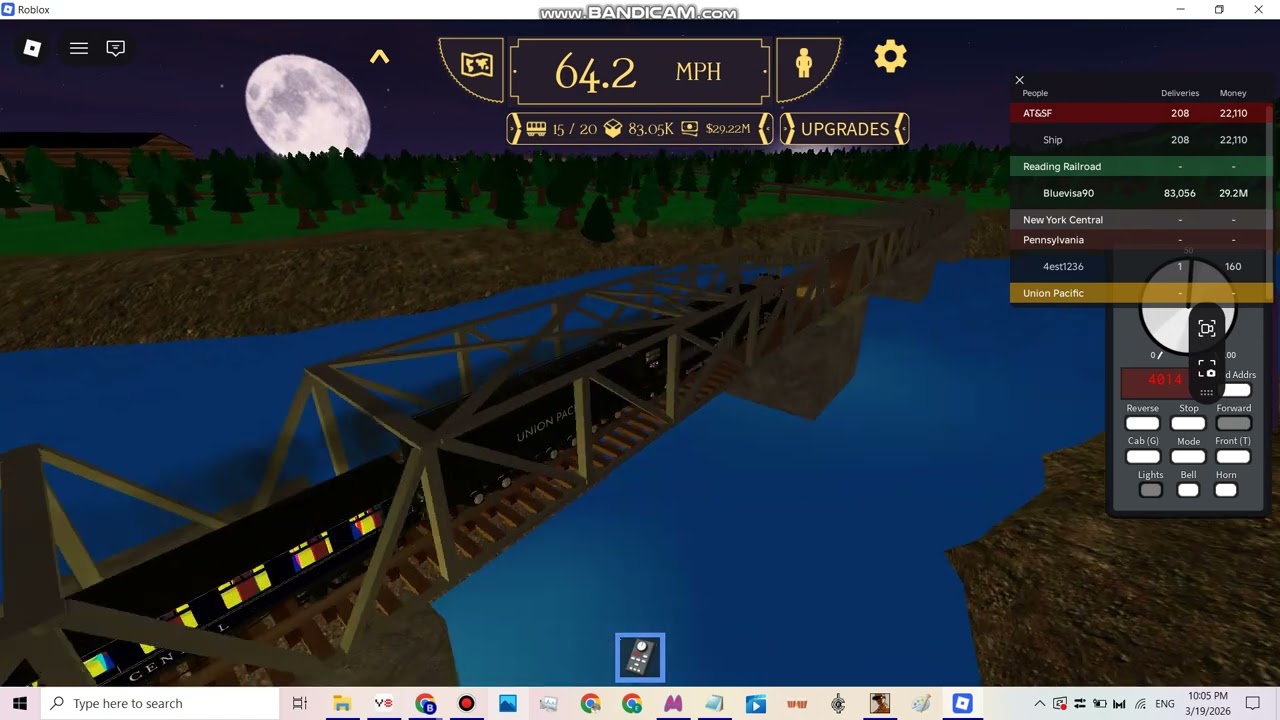Screen dimensions: 1280x720
Task: Toggle the train Lights
Action: pyautogui.click(x=1150, y=490)
